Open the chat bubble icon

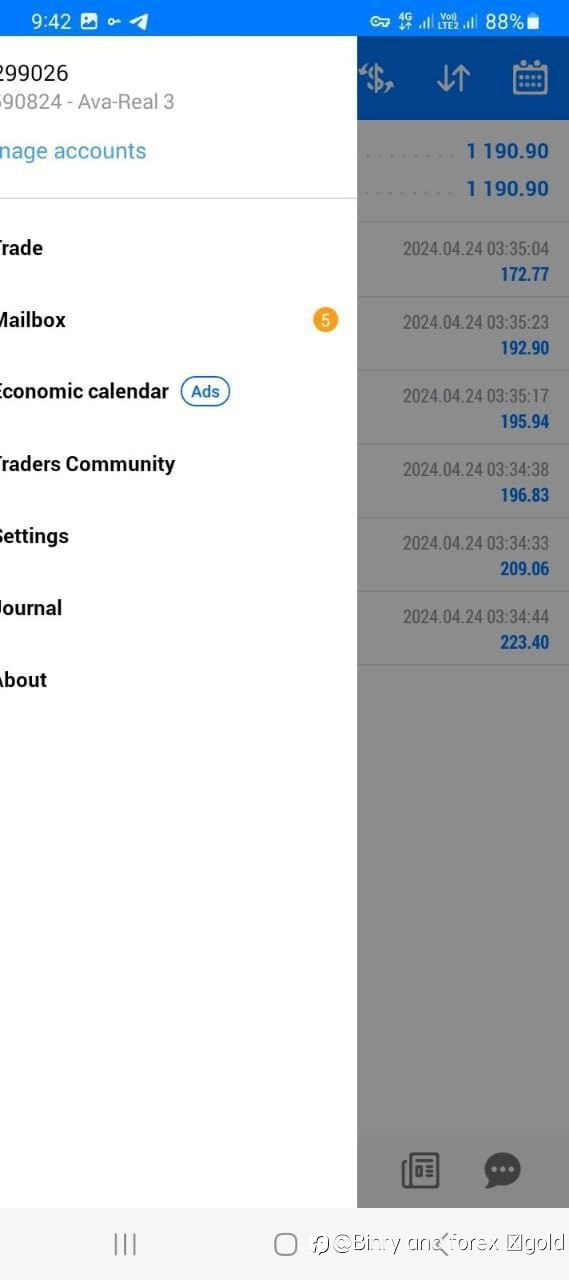pos(502,1170)
